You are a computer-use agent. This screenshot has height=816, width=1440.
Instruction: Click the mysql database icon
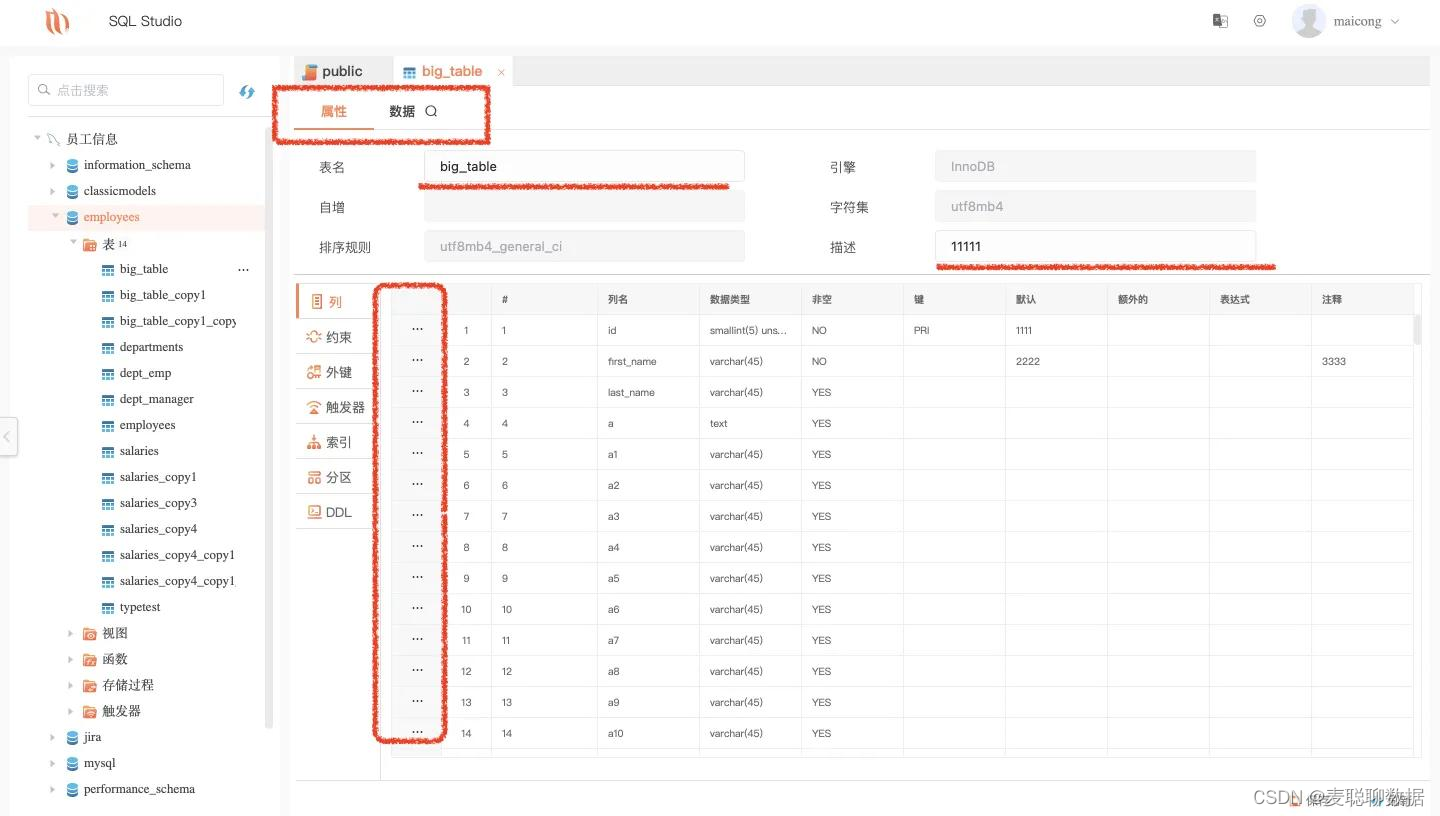(72, 763)
